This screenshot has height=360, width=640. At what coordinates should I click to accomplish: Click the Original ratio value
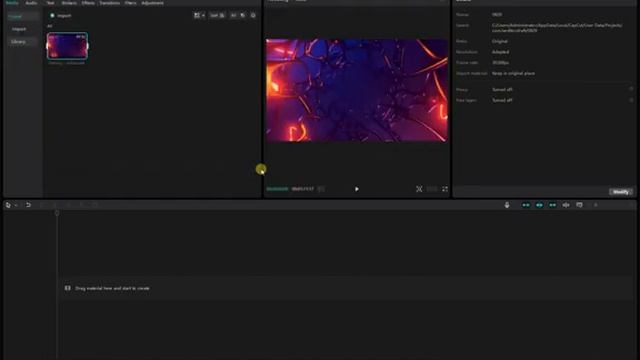[500, 41]
